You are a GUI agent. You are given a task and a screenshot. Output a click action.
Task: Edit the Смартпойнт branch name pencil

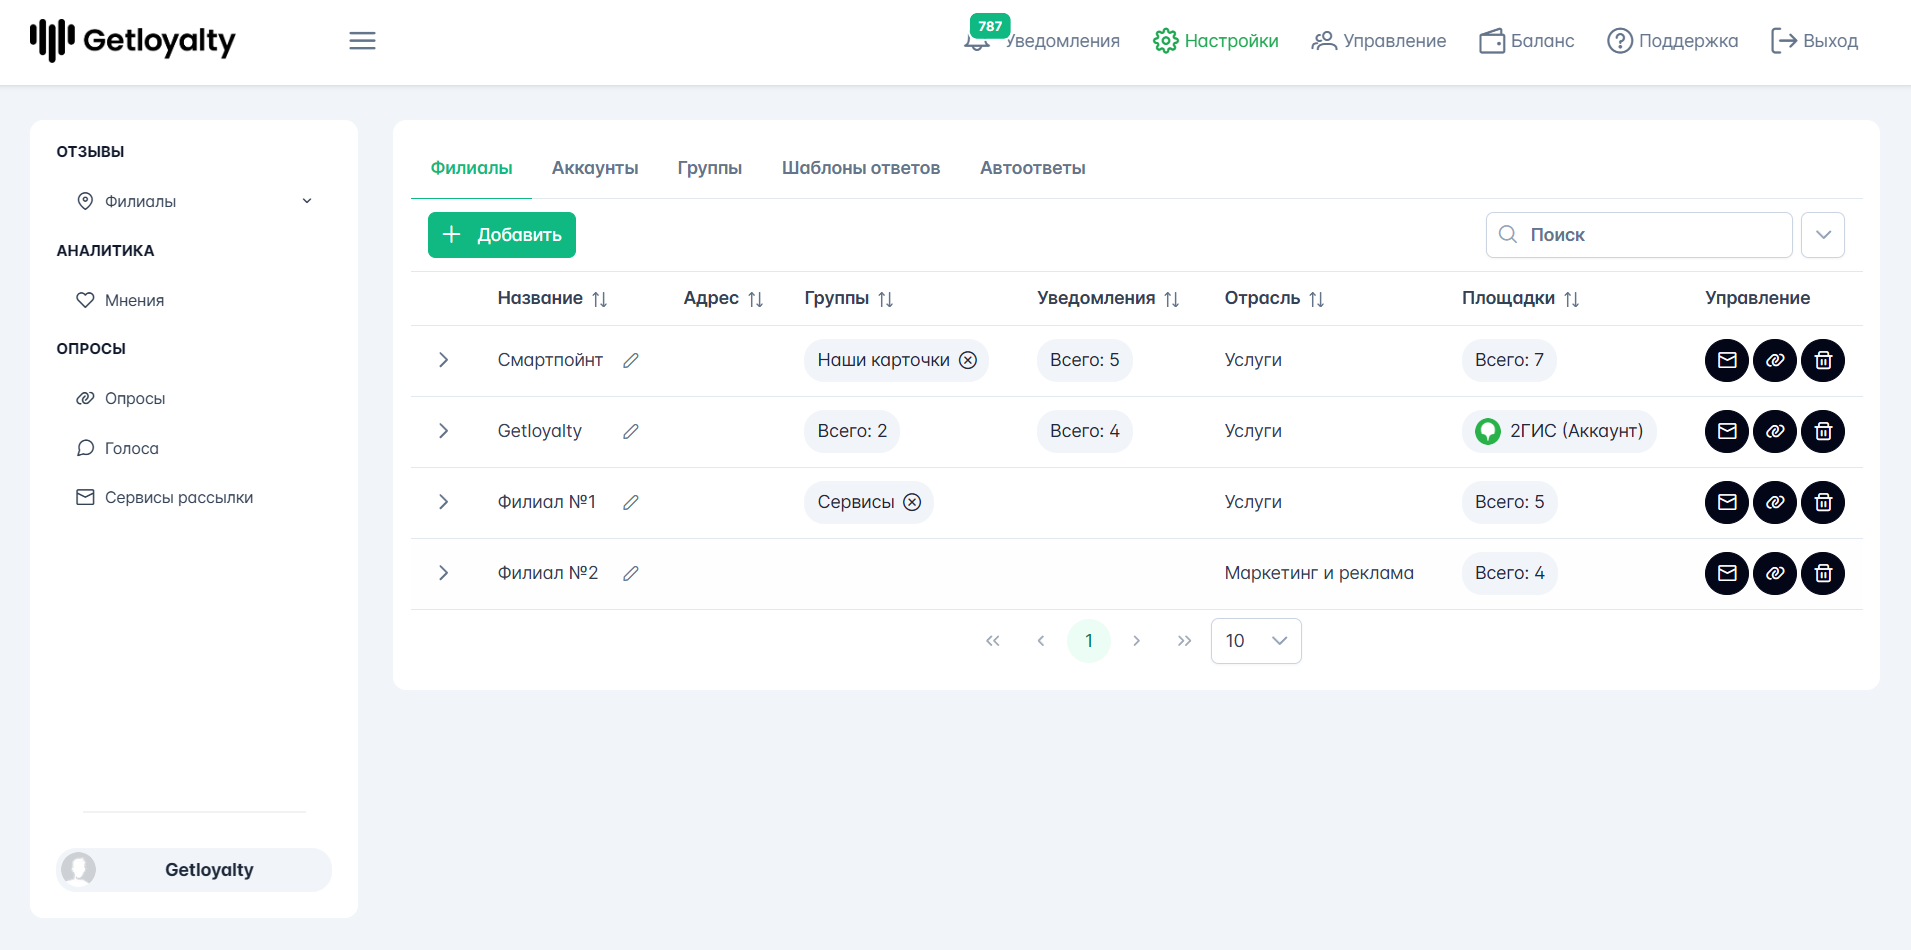click(631, 360)
